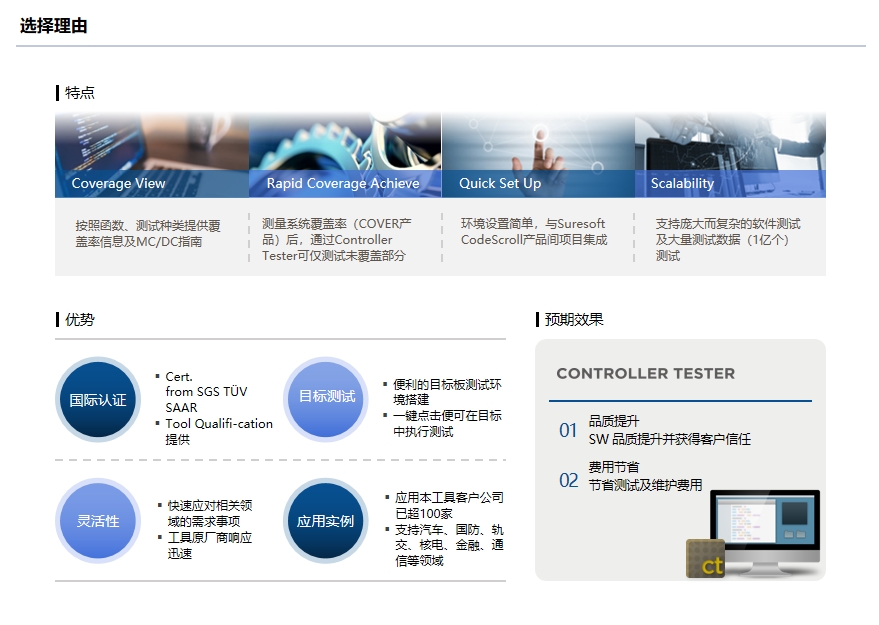Image resolution: width=879 pixels, height=625 pixels.
Task: Click the CONTROLLER TESTER panel title
Action: [645, 373]
